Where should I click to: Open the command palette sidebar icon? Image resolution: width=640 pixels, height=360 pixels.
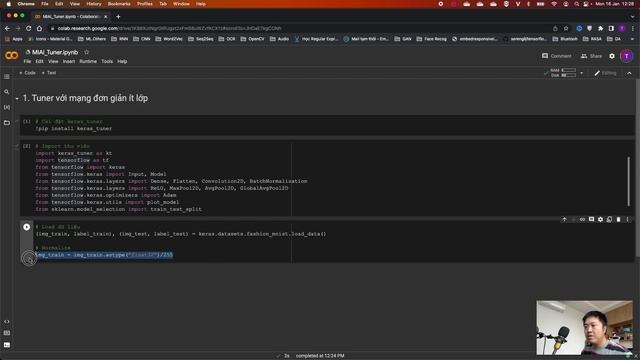7,333
